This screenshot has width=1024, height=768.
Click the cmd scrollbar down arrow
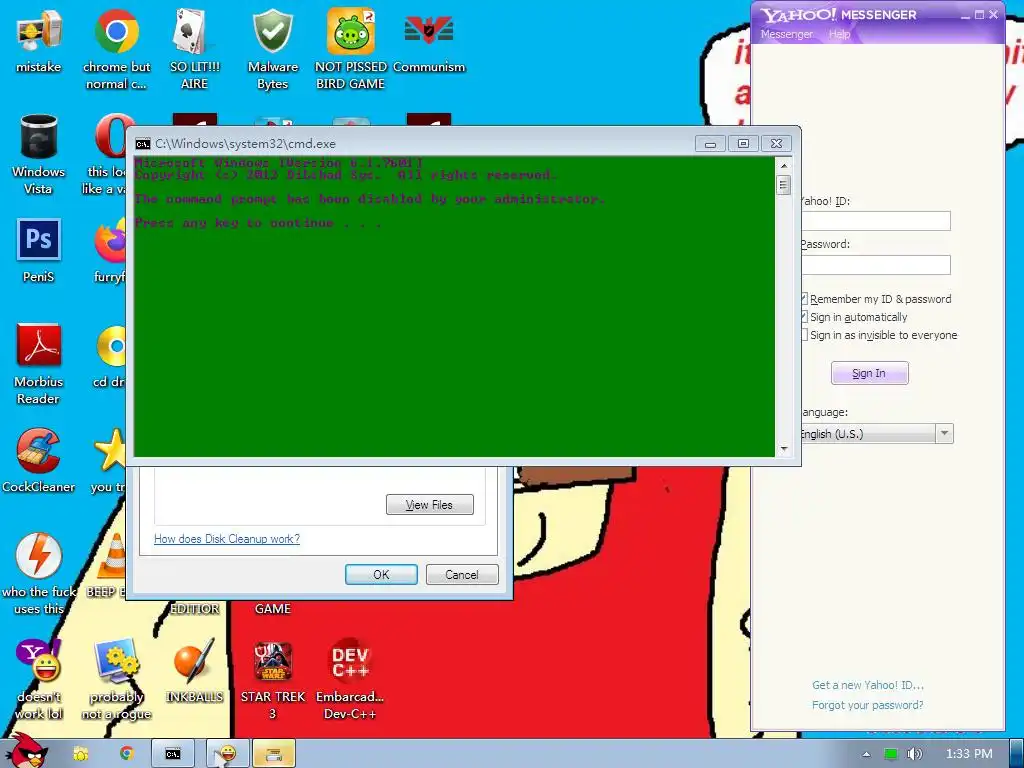[784, 449]
